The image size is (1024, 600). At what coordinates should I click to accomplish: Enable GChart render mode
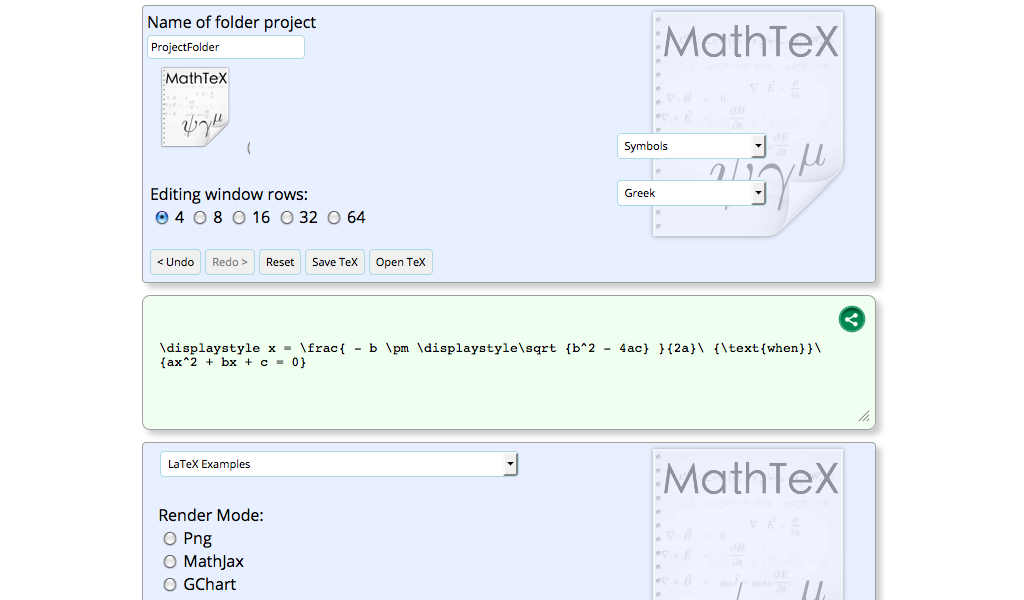tap(170, 584)
